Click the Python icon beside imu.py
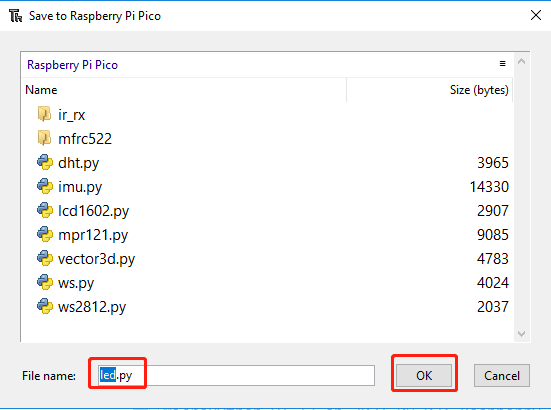551x410 pixels. pos(45,186)
